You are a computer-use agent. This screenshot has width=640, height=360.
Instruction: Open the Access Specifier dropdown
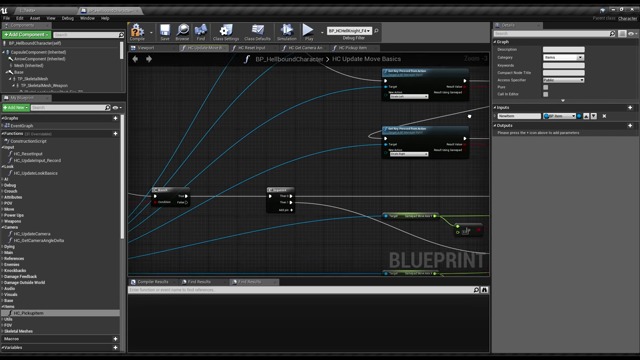tap(564, 80)
